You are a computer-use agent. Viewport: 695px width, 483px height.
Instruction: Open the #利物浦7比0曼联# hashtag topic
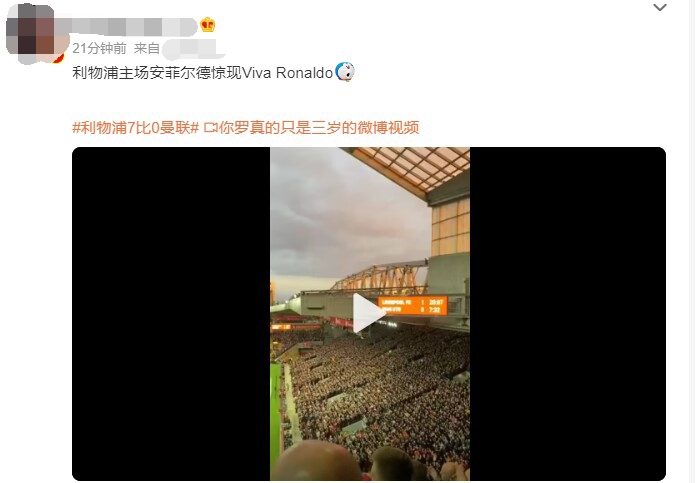click(x=136, y=128)
